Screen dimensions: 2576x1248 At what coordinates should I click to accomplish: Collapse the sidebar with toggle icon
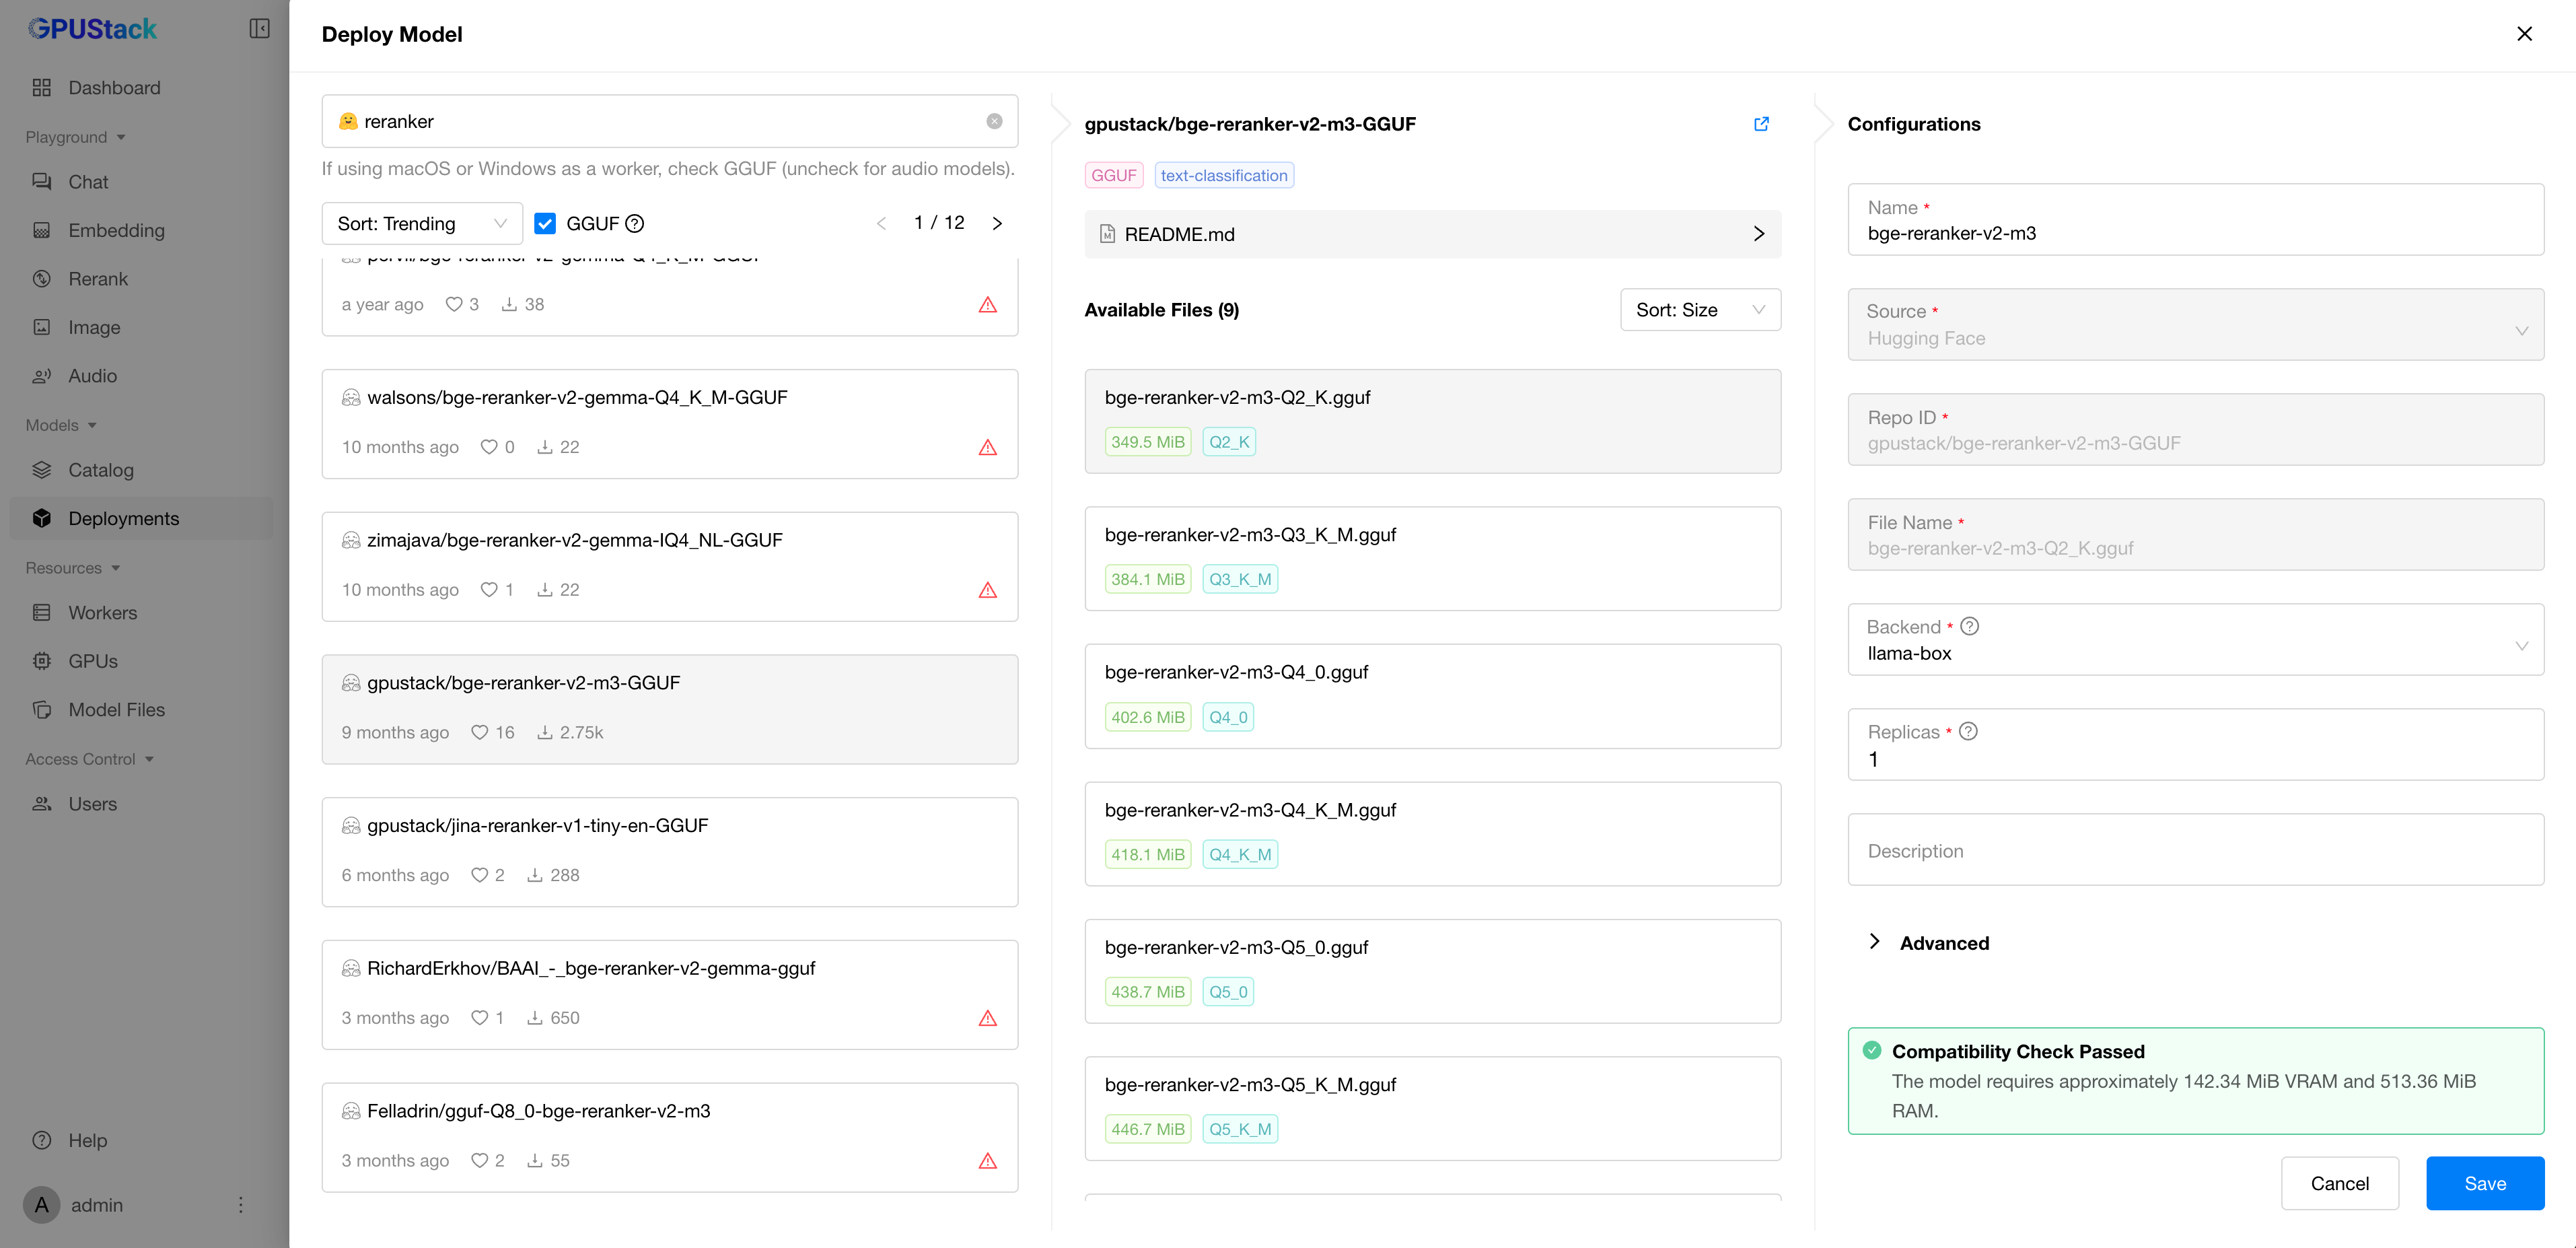click(x=259, y=29)
